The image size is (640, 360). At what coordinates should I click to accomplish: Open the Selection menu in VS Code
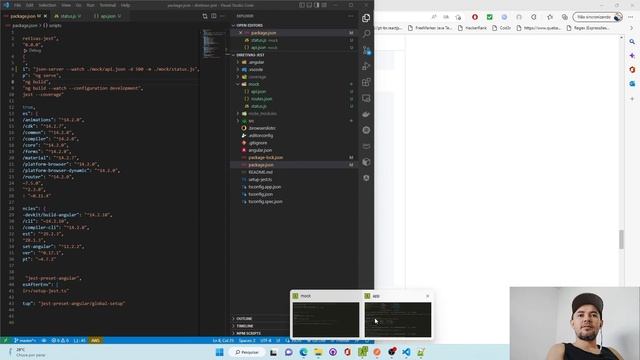[x=47, y=5]
